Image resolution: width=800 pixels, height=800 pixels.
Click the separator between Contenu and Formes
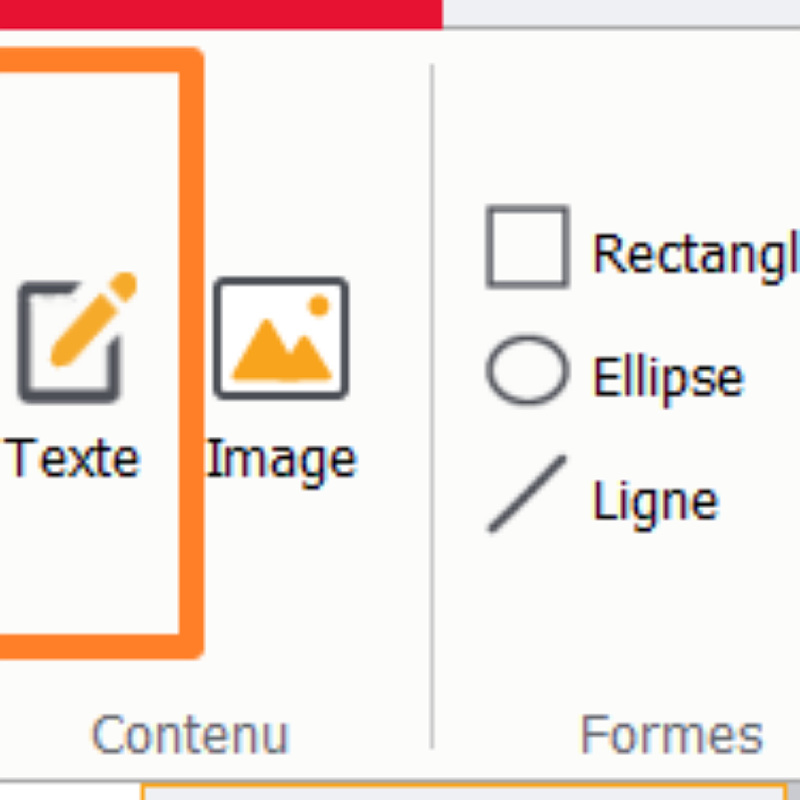[x=432, y=400]
